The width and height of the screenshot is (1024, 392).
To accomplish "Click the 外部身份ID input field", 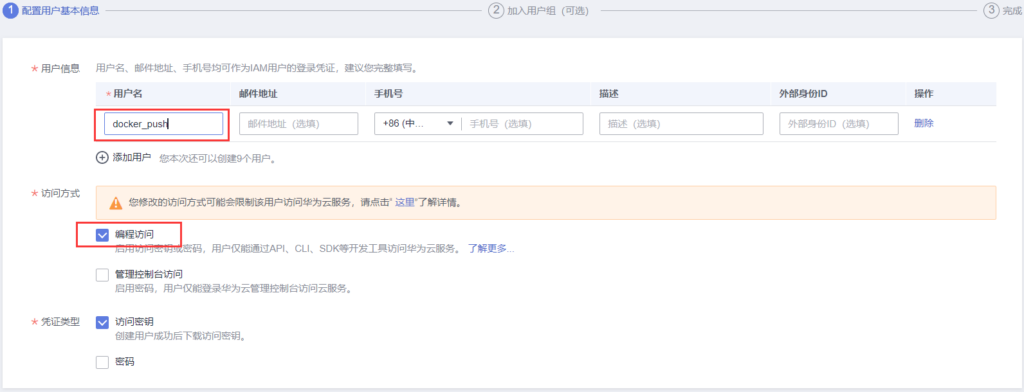I will 839,123.
